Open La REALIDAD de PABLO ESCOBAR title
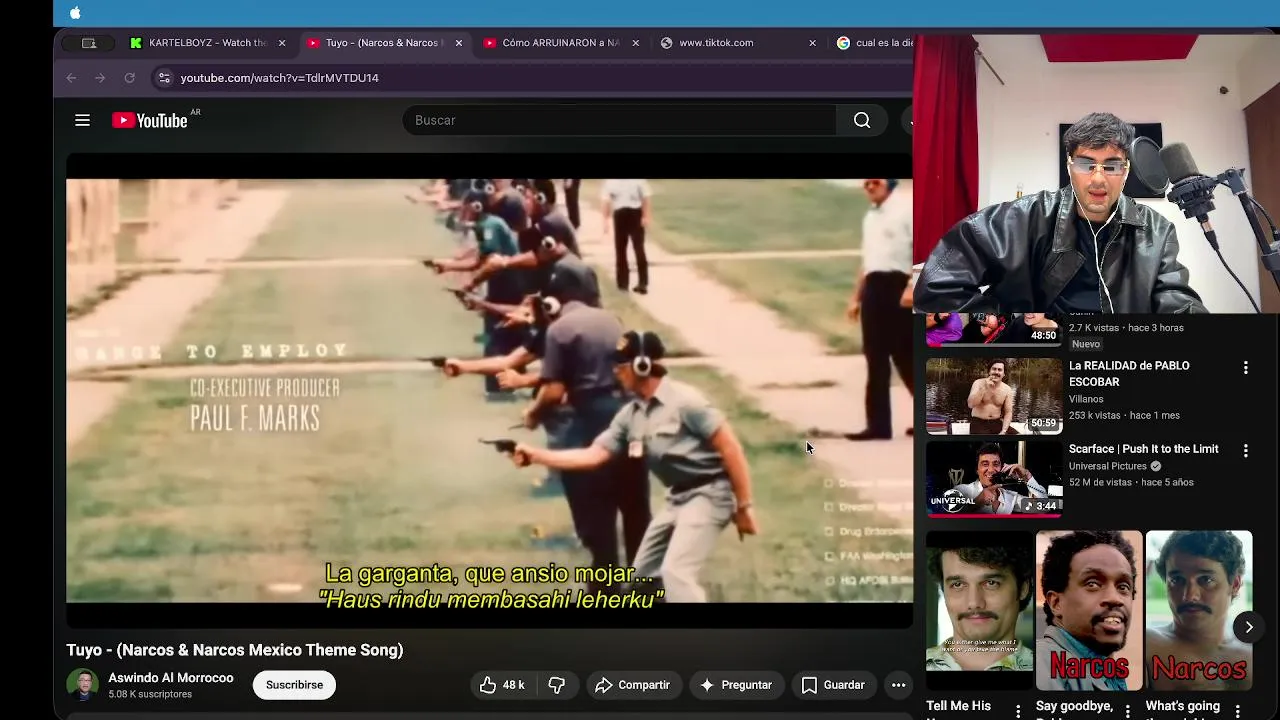Viewport: 1280px width, 720px height. (x=1129, y=374)
